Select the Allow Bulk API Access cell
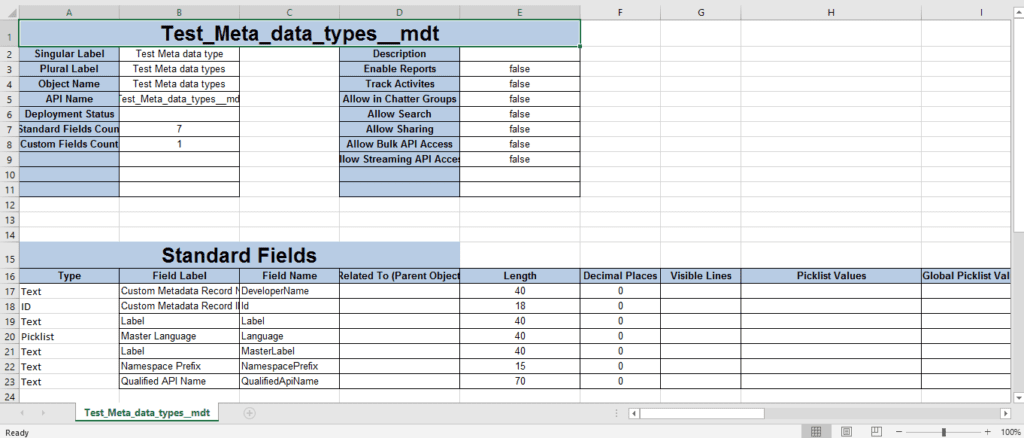The image size is (1024, 438). pyautogui.click(x=399, y=144)
